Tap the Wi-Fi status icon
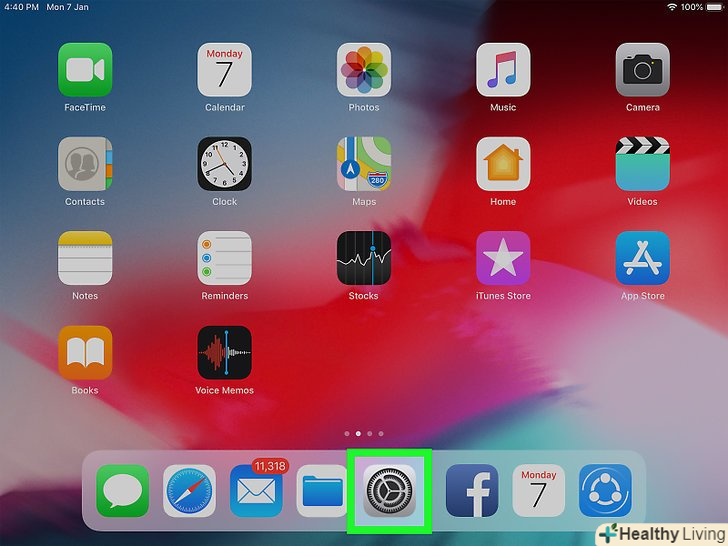Image resolution: width=728 pixels, height=546 pixels. tap(672, 7)
